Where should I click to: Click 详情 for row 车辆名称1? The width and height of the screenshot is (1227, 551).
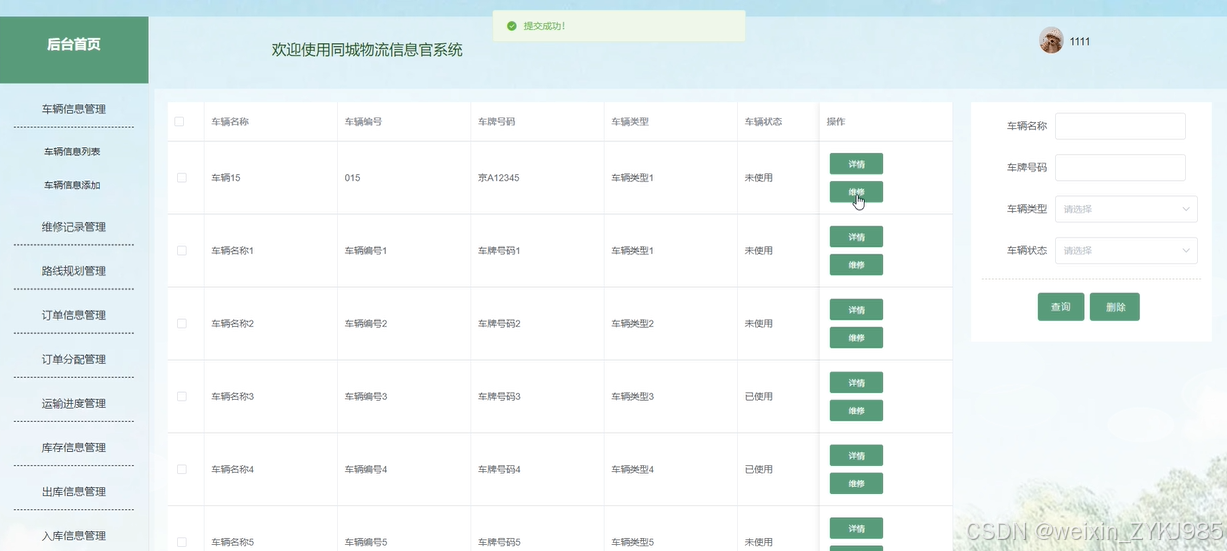click(x=856, y=237)
